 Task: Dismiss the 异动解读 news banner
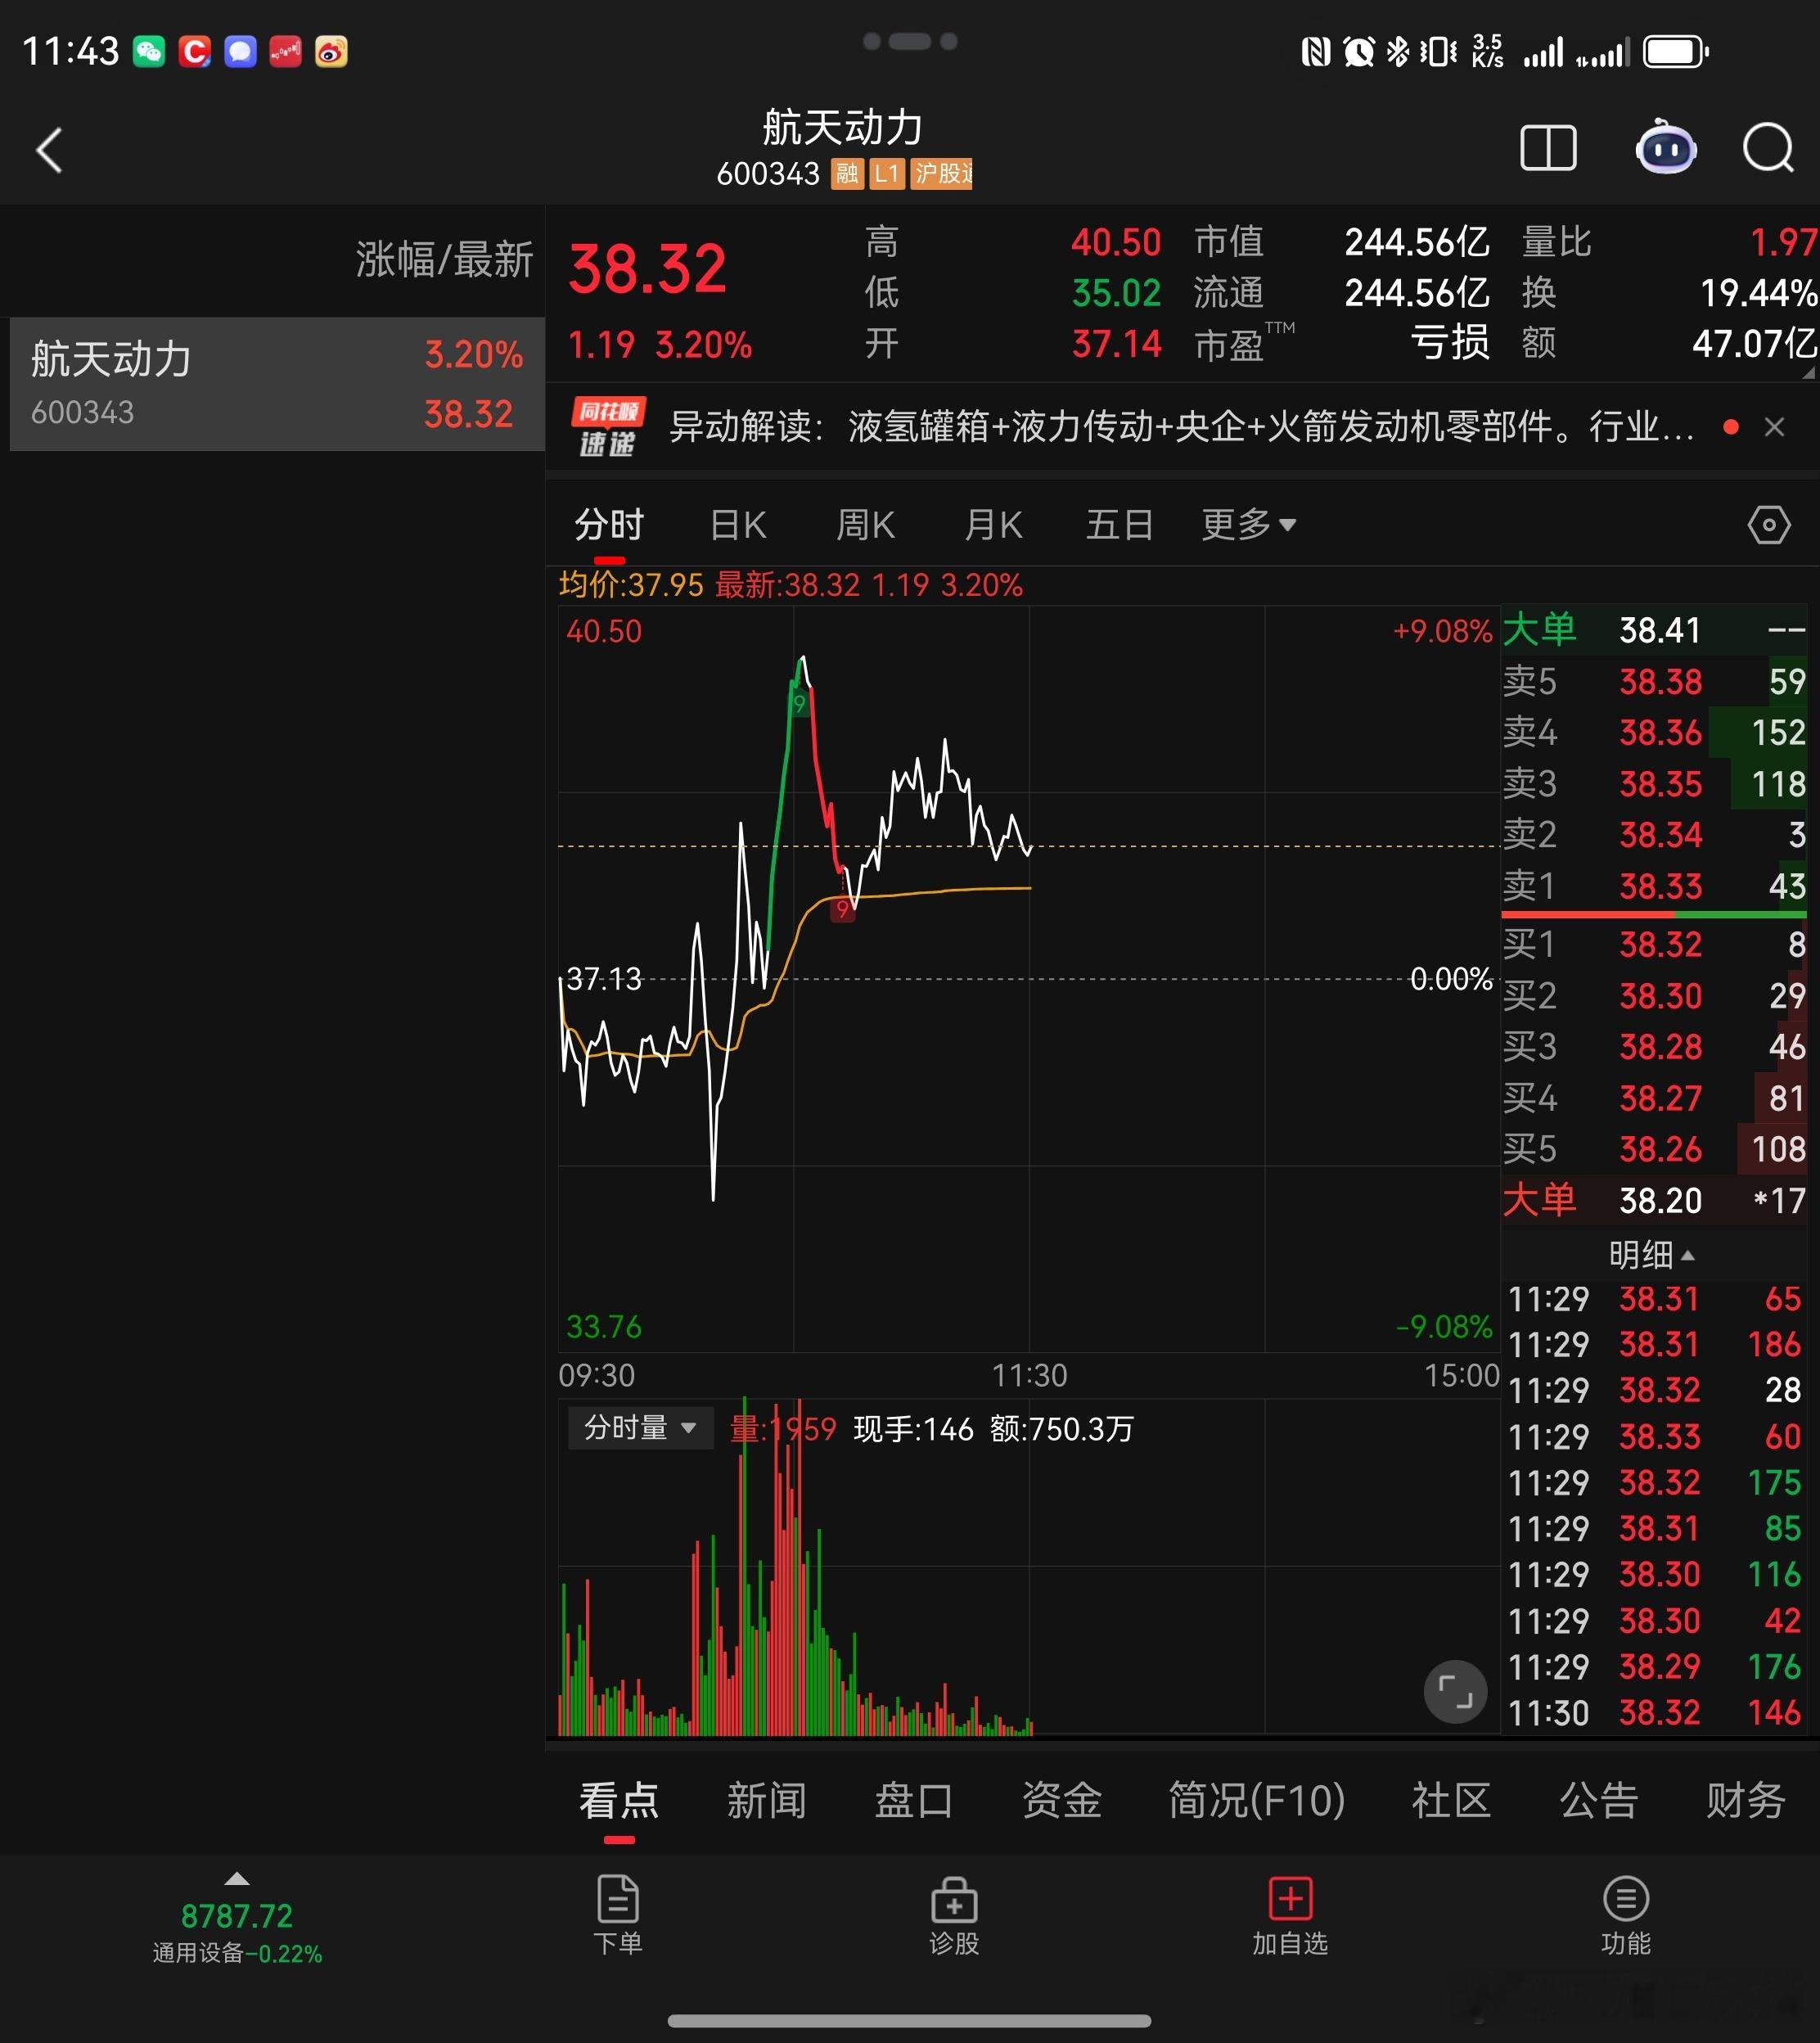(1774, 428)
